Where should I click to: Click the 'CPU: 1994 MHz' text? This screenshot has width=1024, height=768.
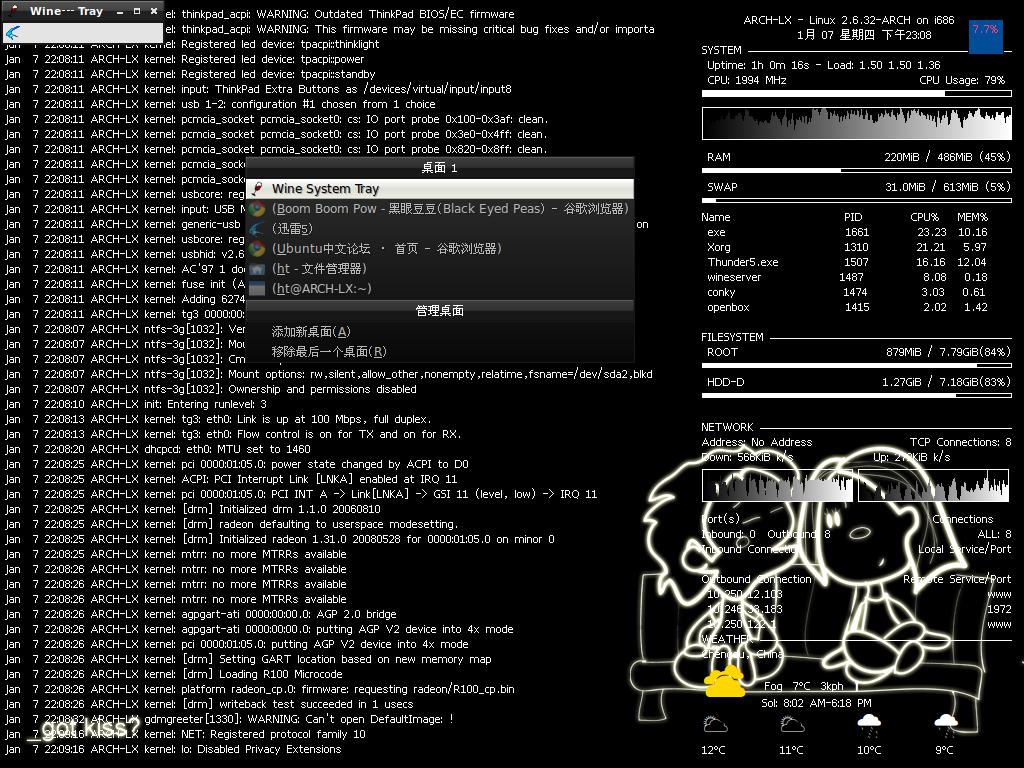pyautogui.click(x=746, y=80)
